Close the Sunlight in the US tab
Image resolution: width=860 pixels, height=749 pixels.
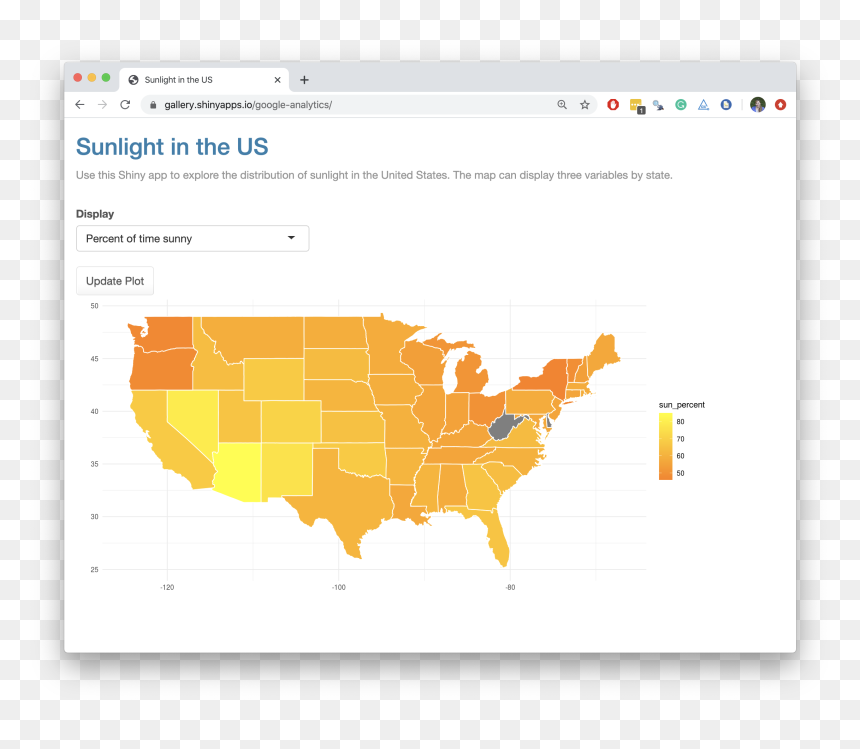(278, 80)
